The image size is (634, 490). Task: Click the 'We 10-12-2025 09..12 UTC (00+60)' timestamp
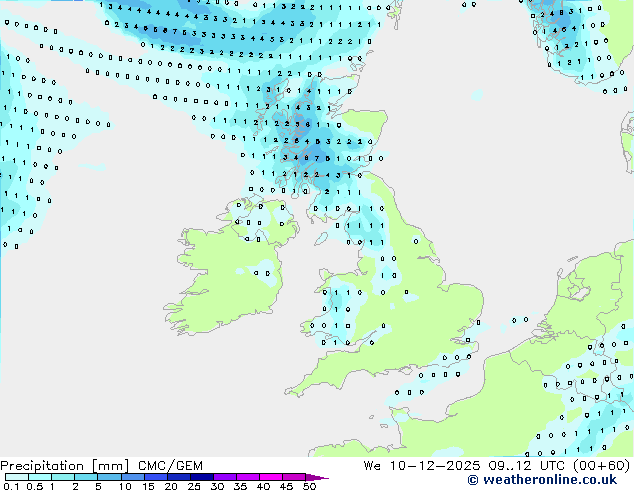497,466
